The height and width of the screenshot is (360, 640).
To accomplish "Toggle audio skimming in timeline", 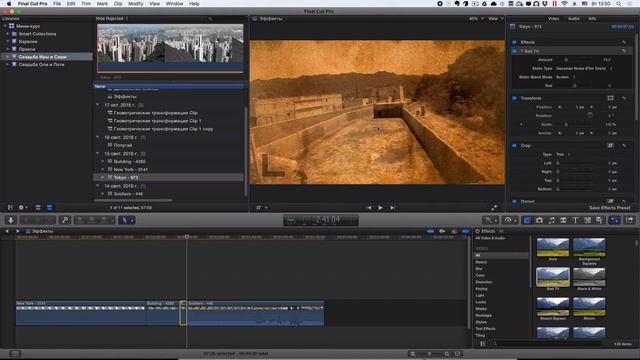I will tap(442, 231).
